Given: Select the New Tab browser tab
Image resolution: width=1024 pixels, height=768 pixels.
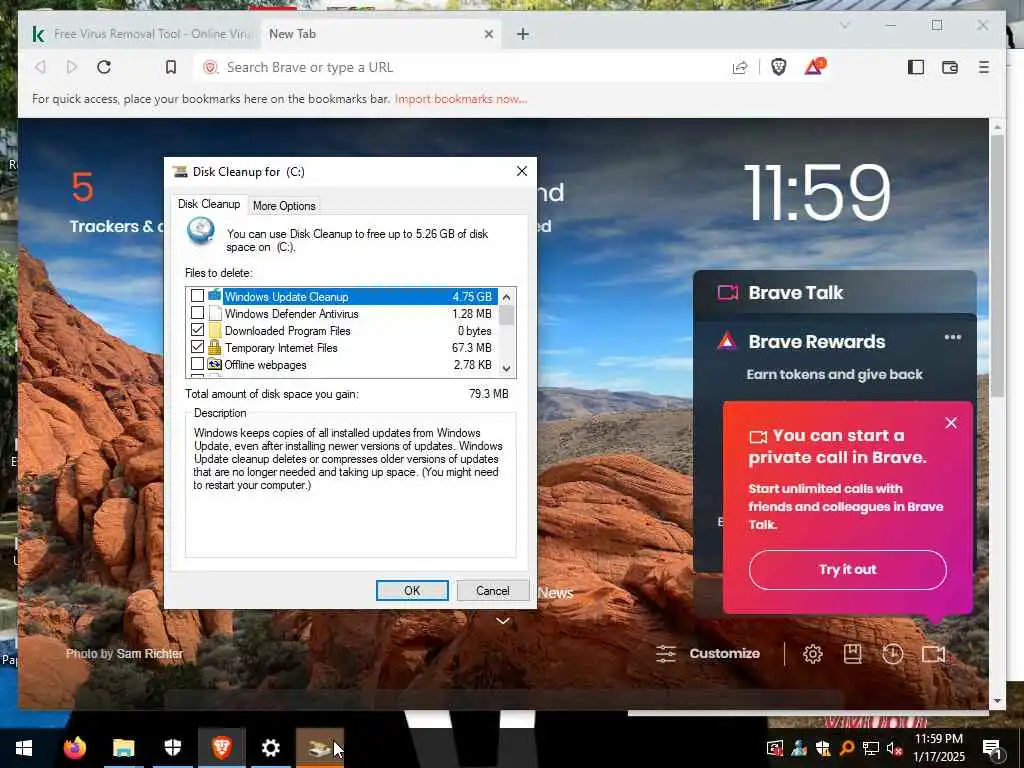Looking at the screenshot, I should [382, 34].
